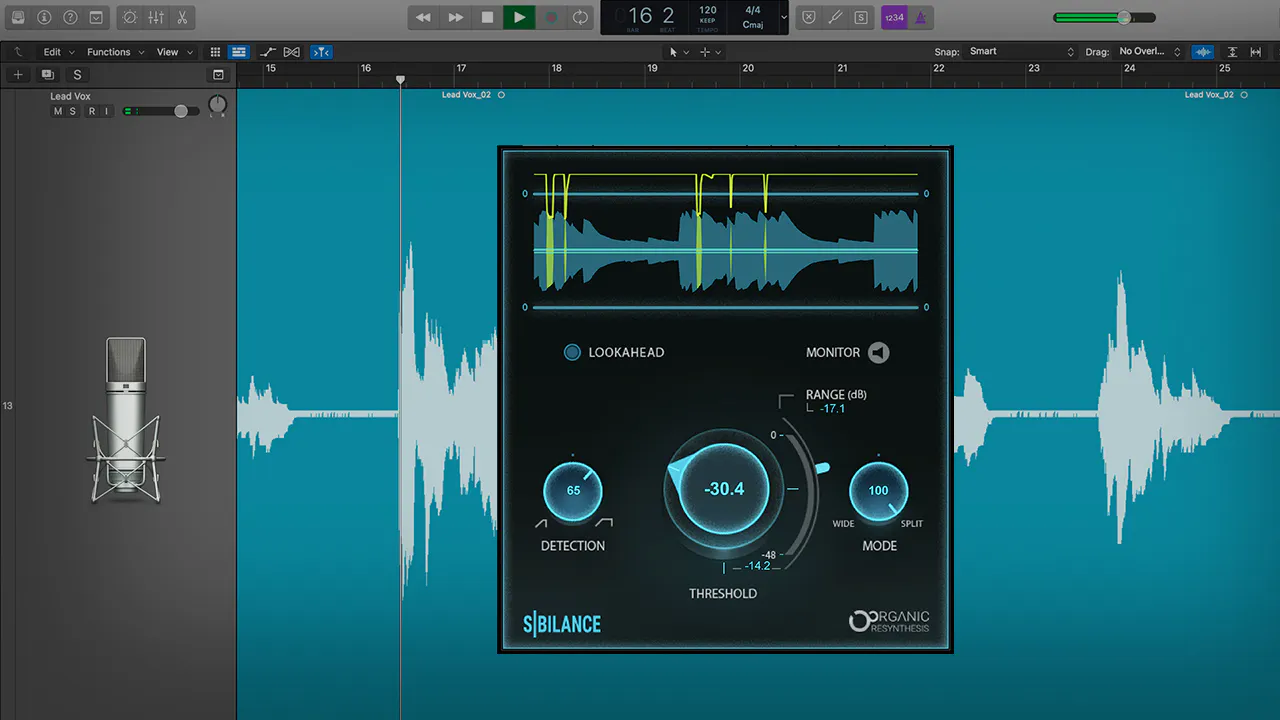Select the Lead Vox track name
1280x720 pixels.
tap(71, 97)
